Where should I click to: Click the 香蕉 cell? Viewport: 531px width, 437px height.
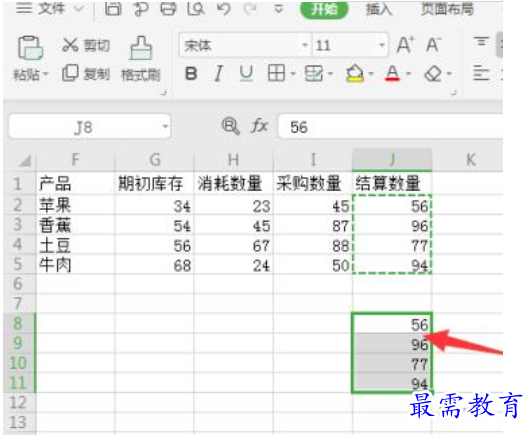pos(75,225)
